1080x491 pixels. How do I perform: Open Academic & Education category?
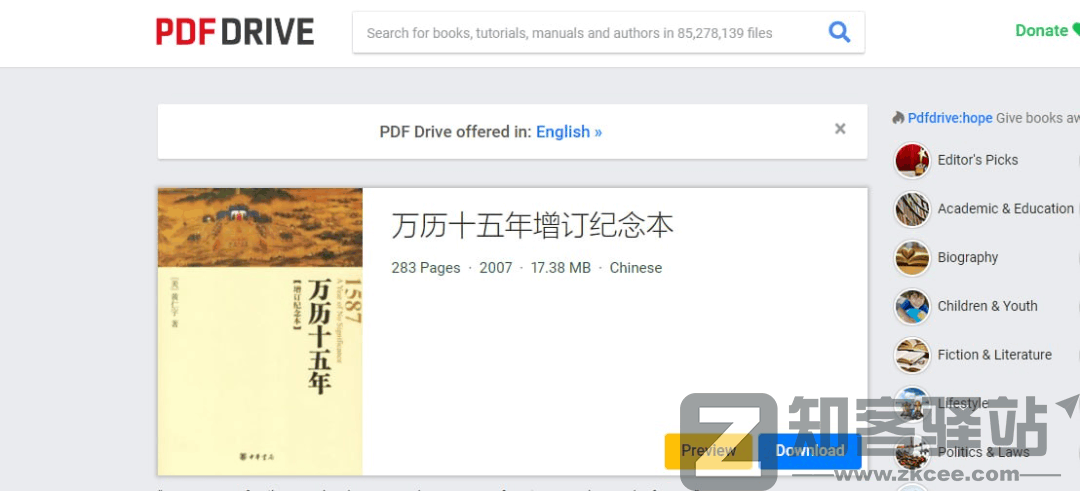[1005, 209]
